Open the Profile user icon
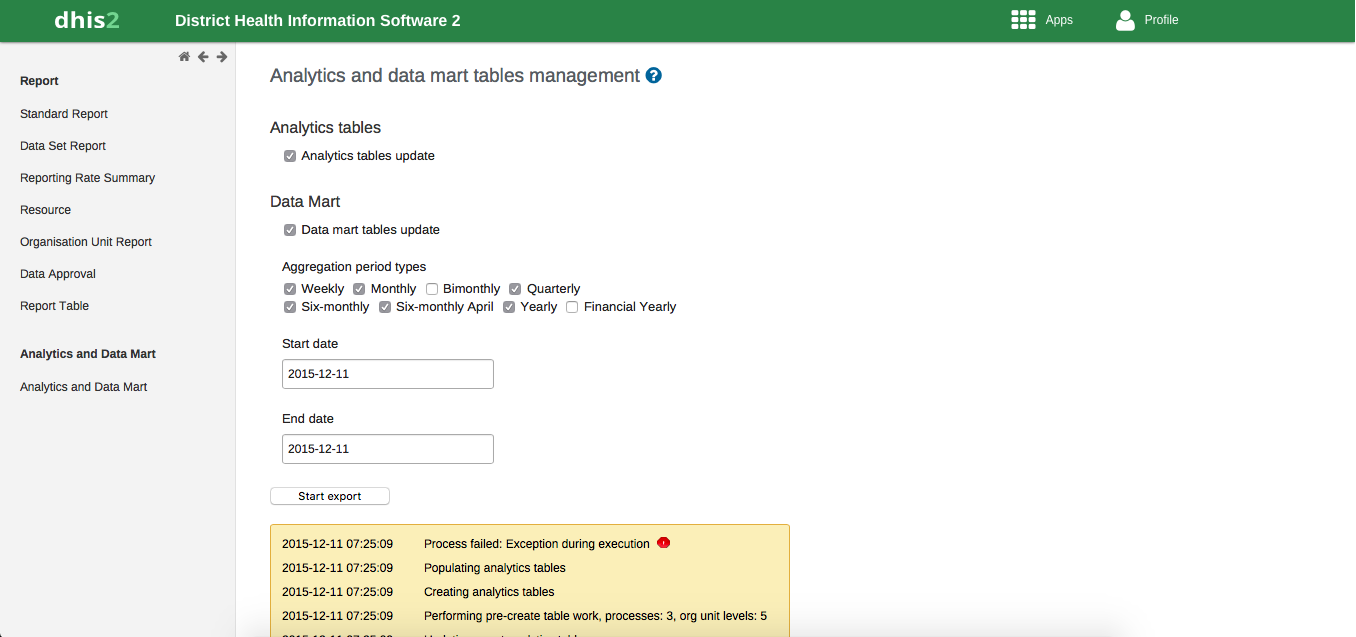1356x637 pixels. coord(1125,20)
